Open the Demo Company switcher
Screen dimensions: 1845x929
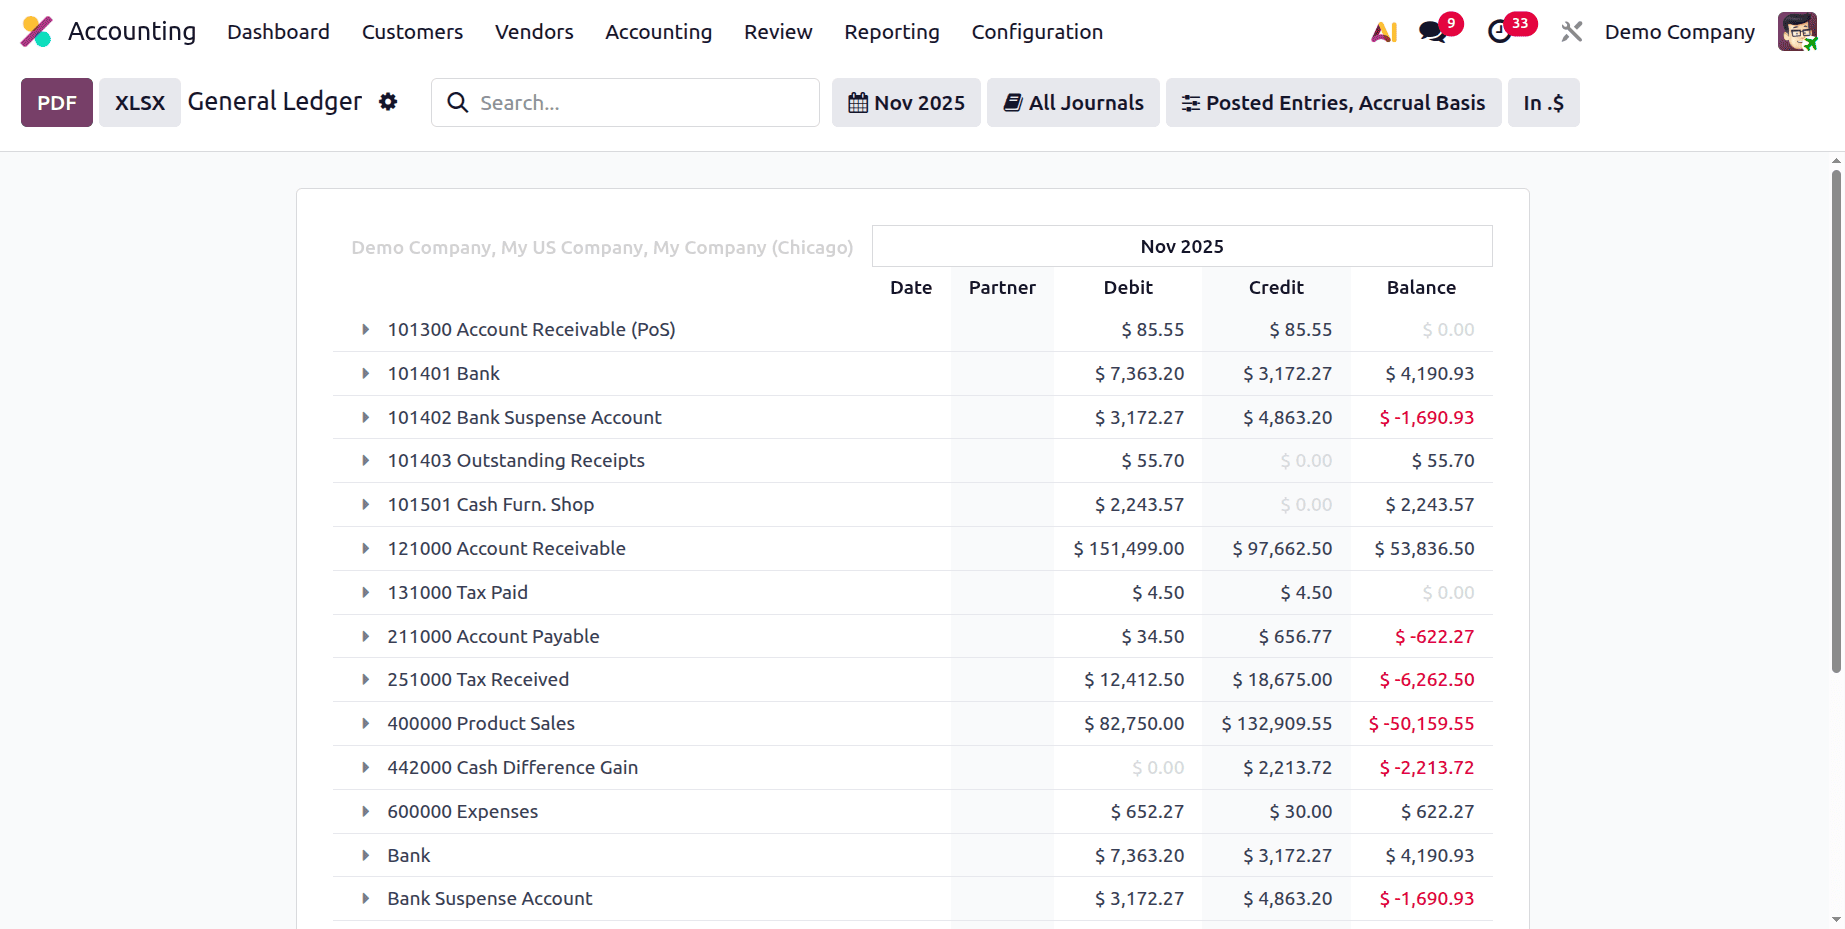(x=1679, y=32)
